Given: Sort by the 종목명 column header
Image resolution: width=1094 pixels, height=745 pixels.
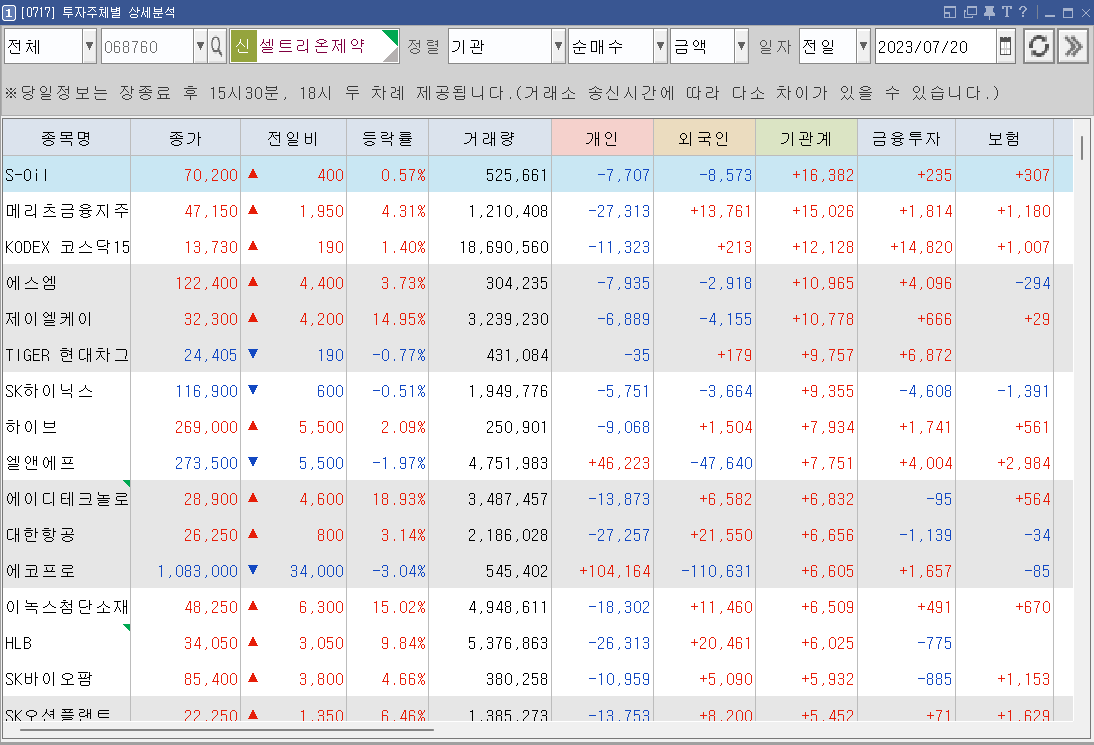Looking at the screenshot, I should pos(66,138).
